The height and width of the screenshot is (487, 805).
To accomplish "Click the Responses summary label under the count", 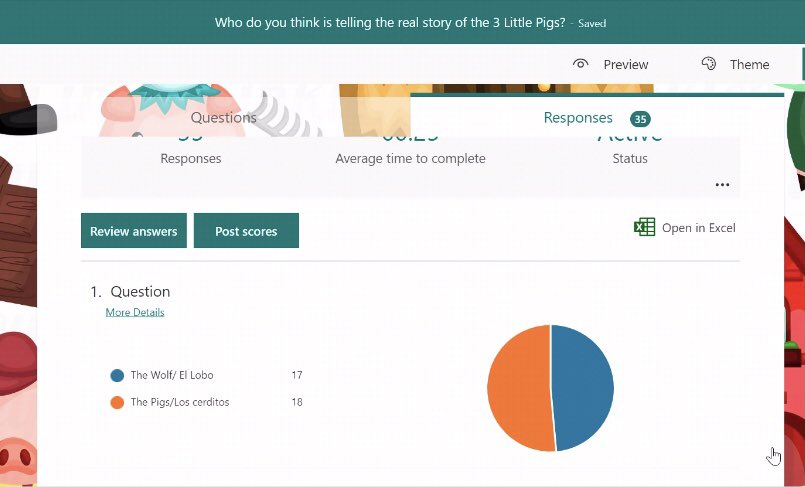I will point(191,159).
